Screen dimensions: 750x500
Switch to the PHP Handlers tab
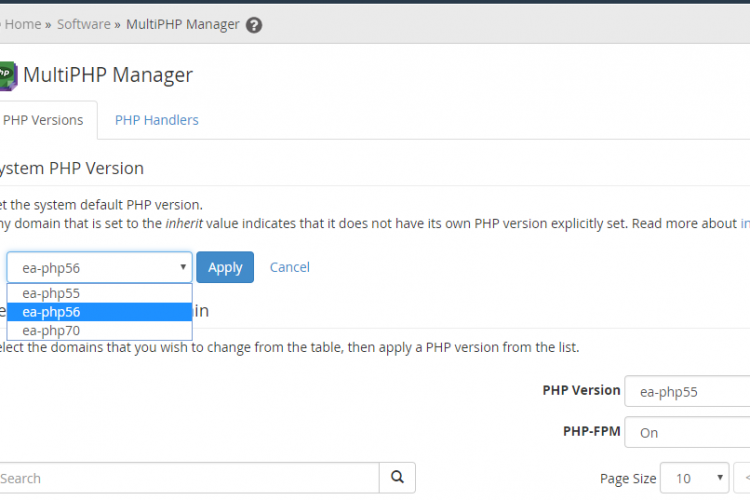156,120
